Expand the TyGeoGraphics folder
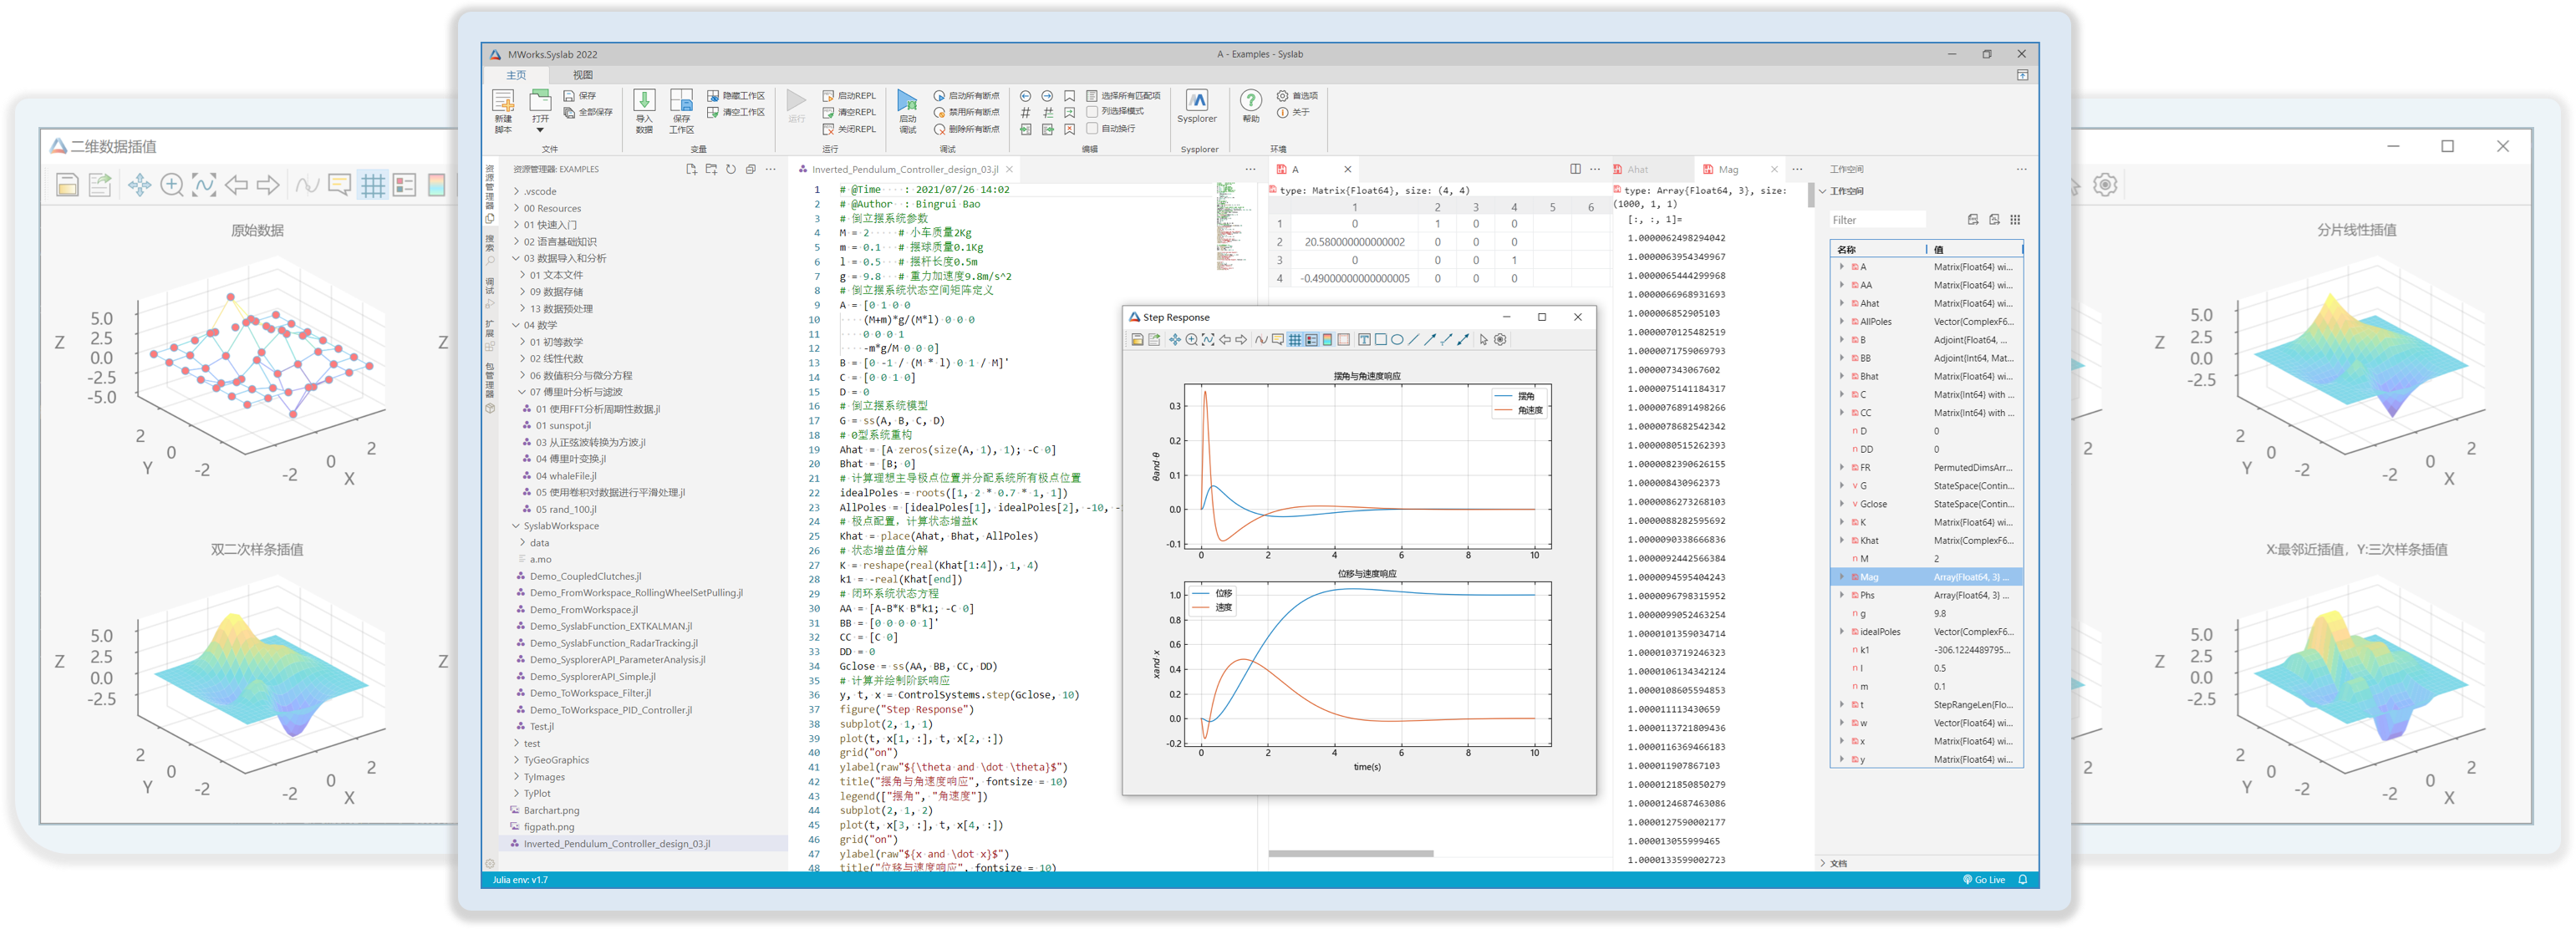 [x=516, y=760]
